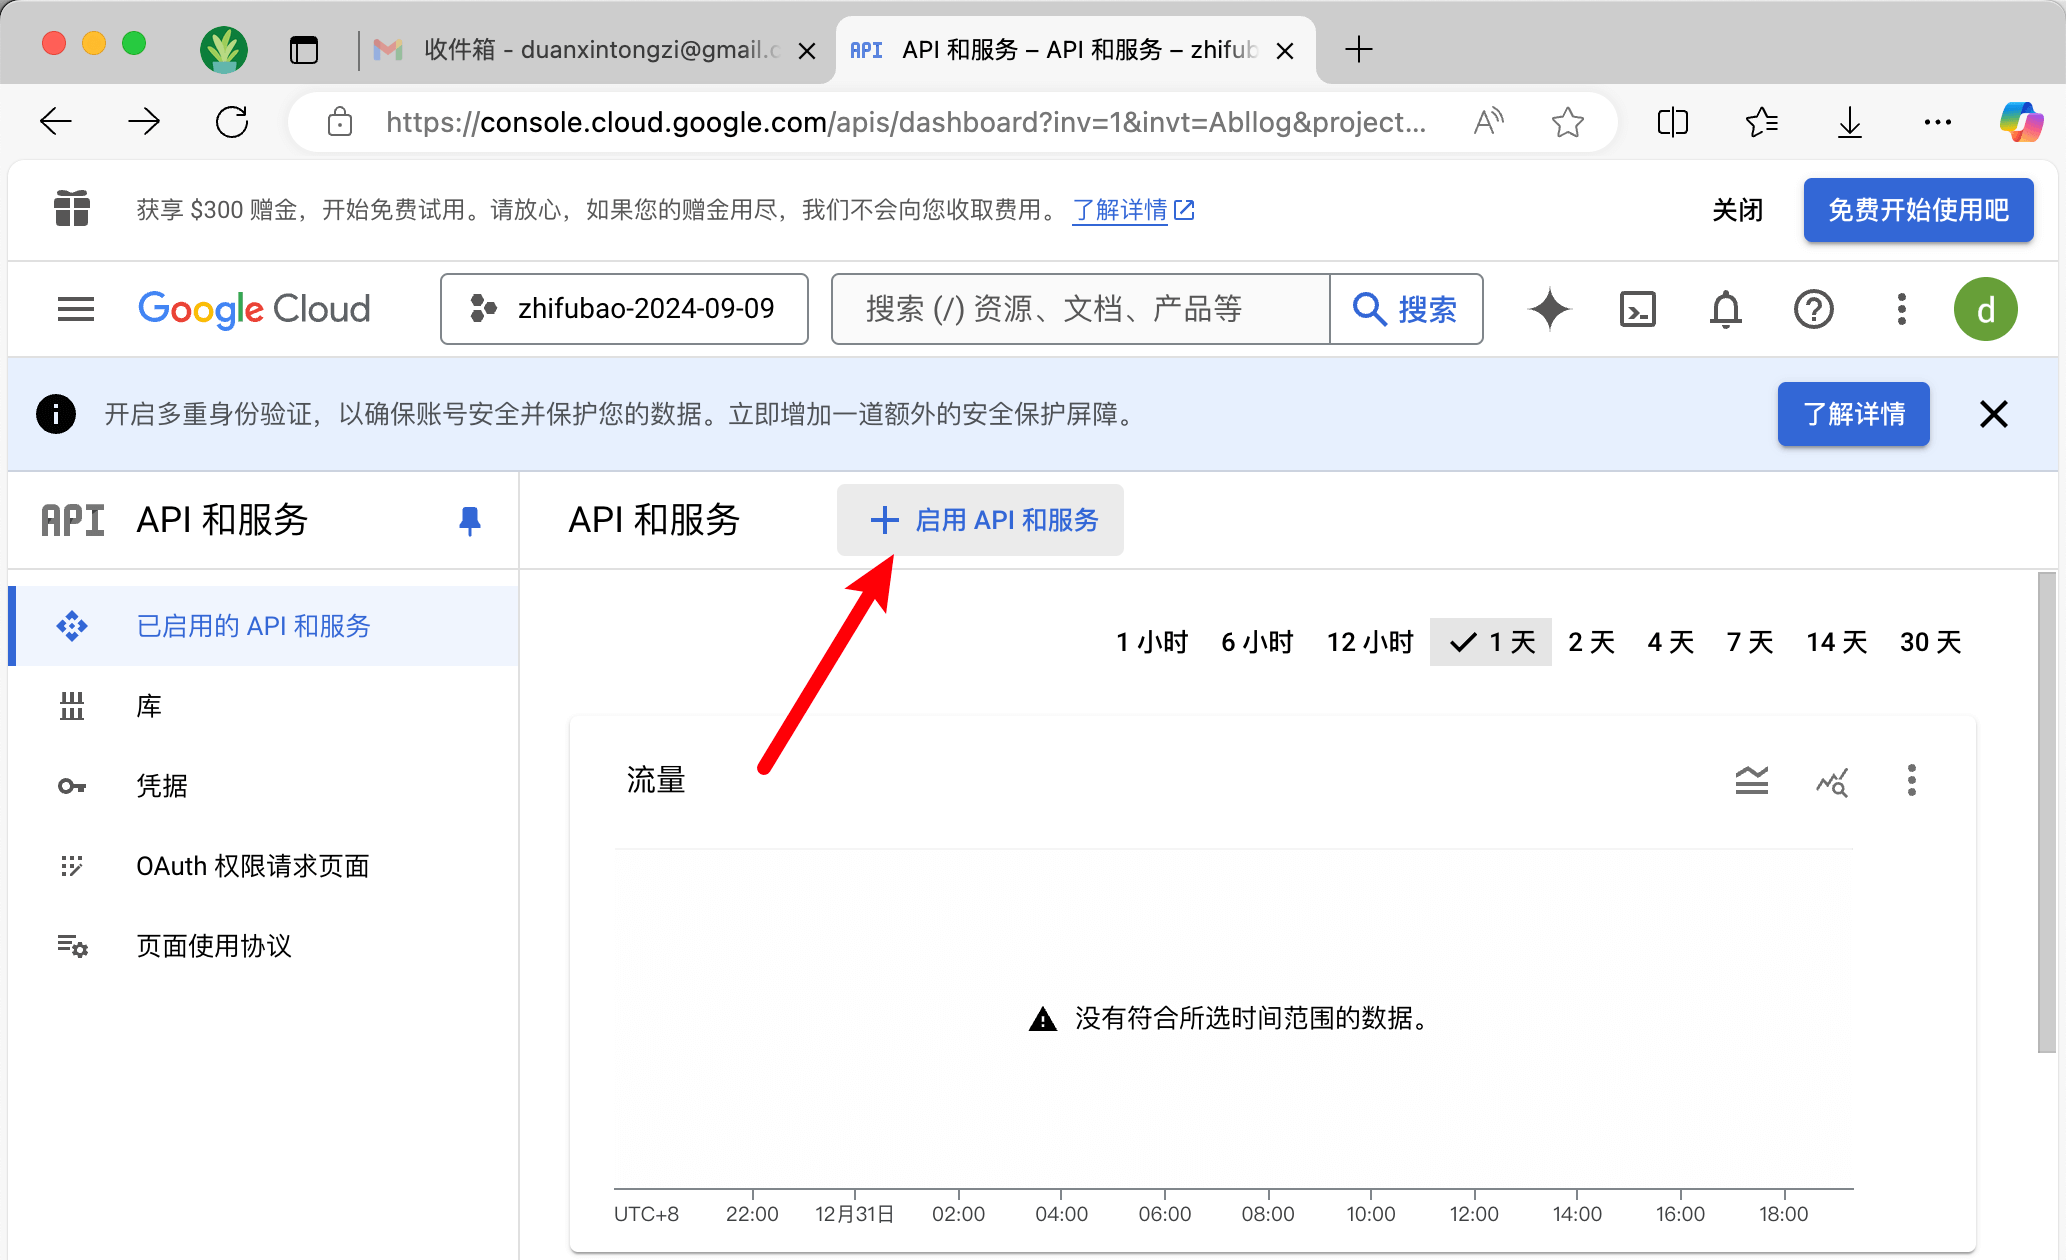Image resolution: width=2066 pixels, height=1260 pixels.
Task: Unpin API 和服务 with the pin icon
Action: [469, 520]
